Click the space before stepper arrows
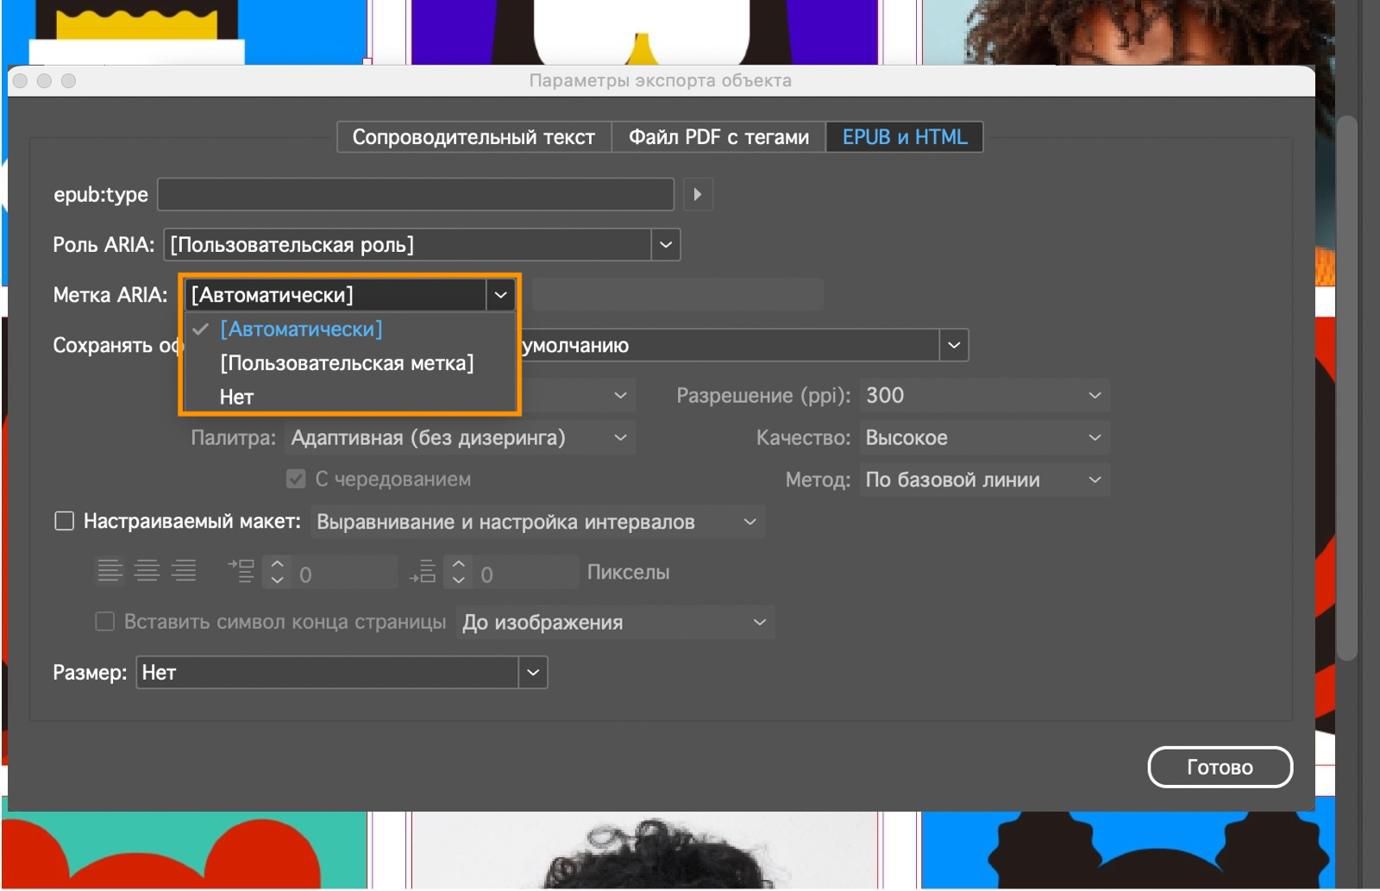The image size is (1380, 891). tap(277, 572)
